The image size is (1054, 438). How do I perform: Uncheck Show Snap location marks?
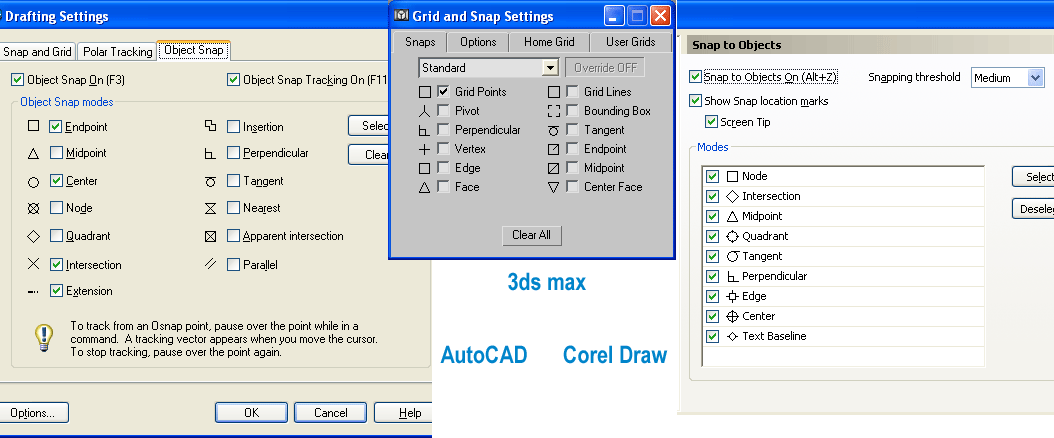(x=695, y=101)
